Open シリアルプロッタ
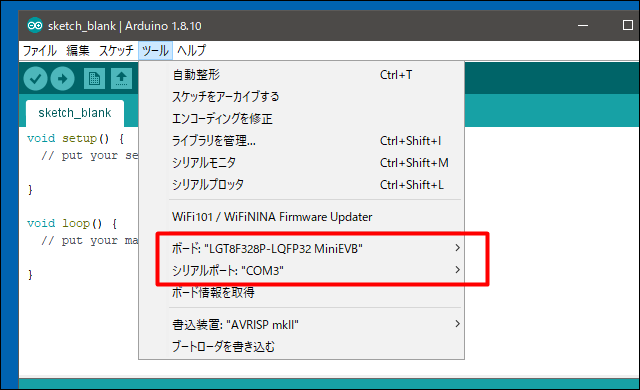This screenshot has width=640, height=390. click(x=301, y=185)
